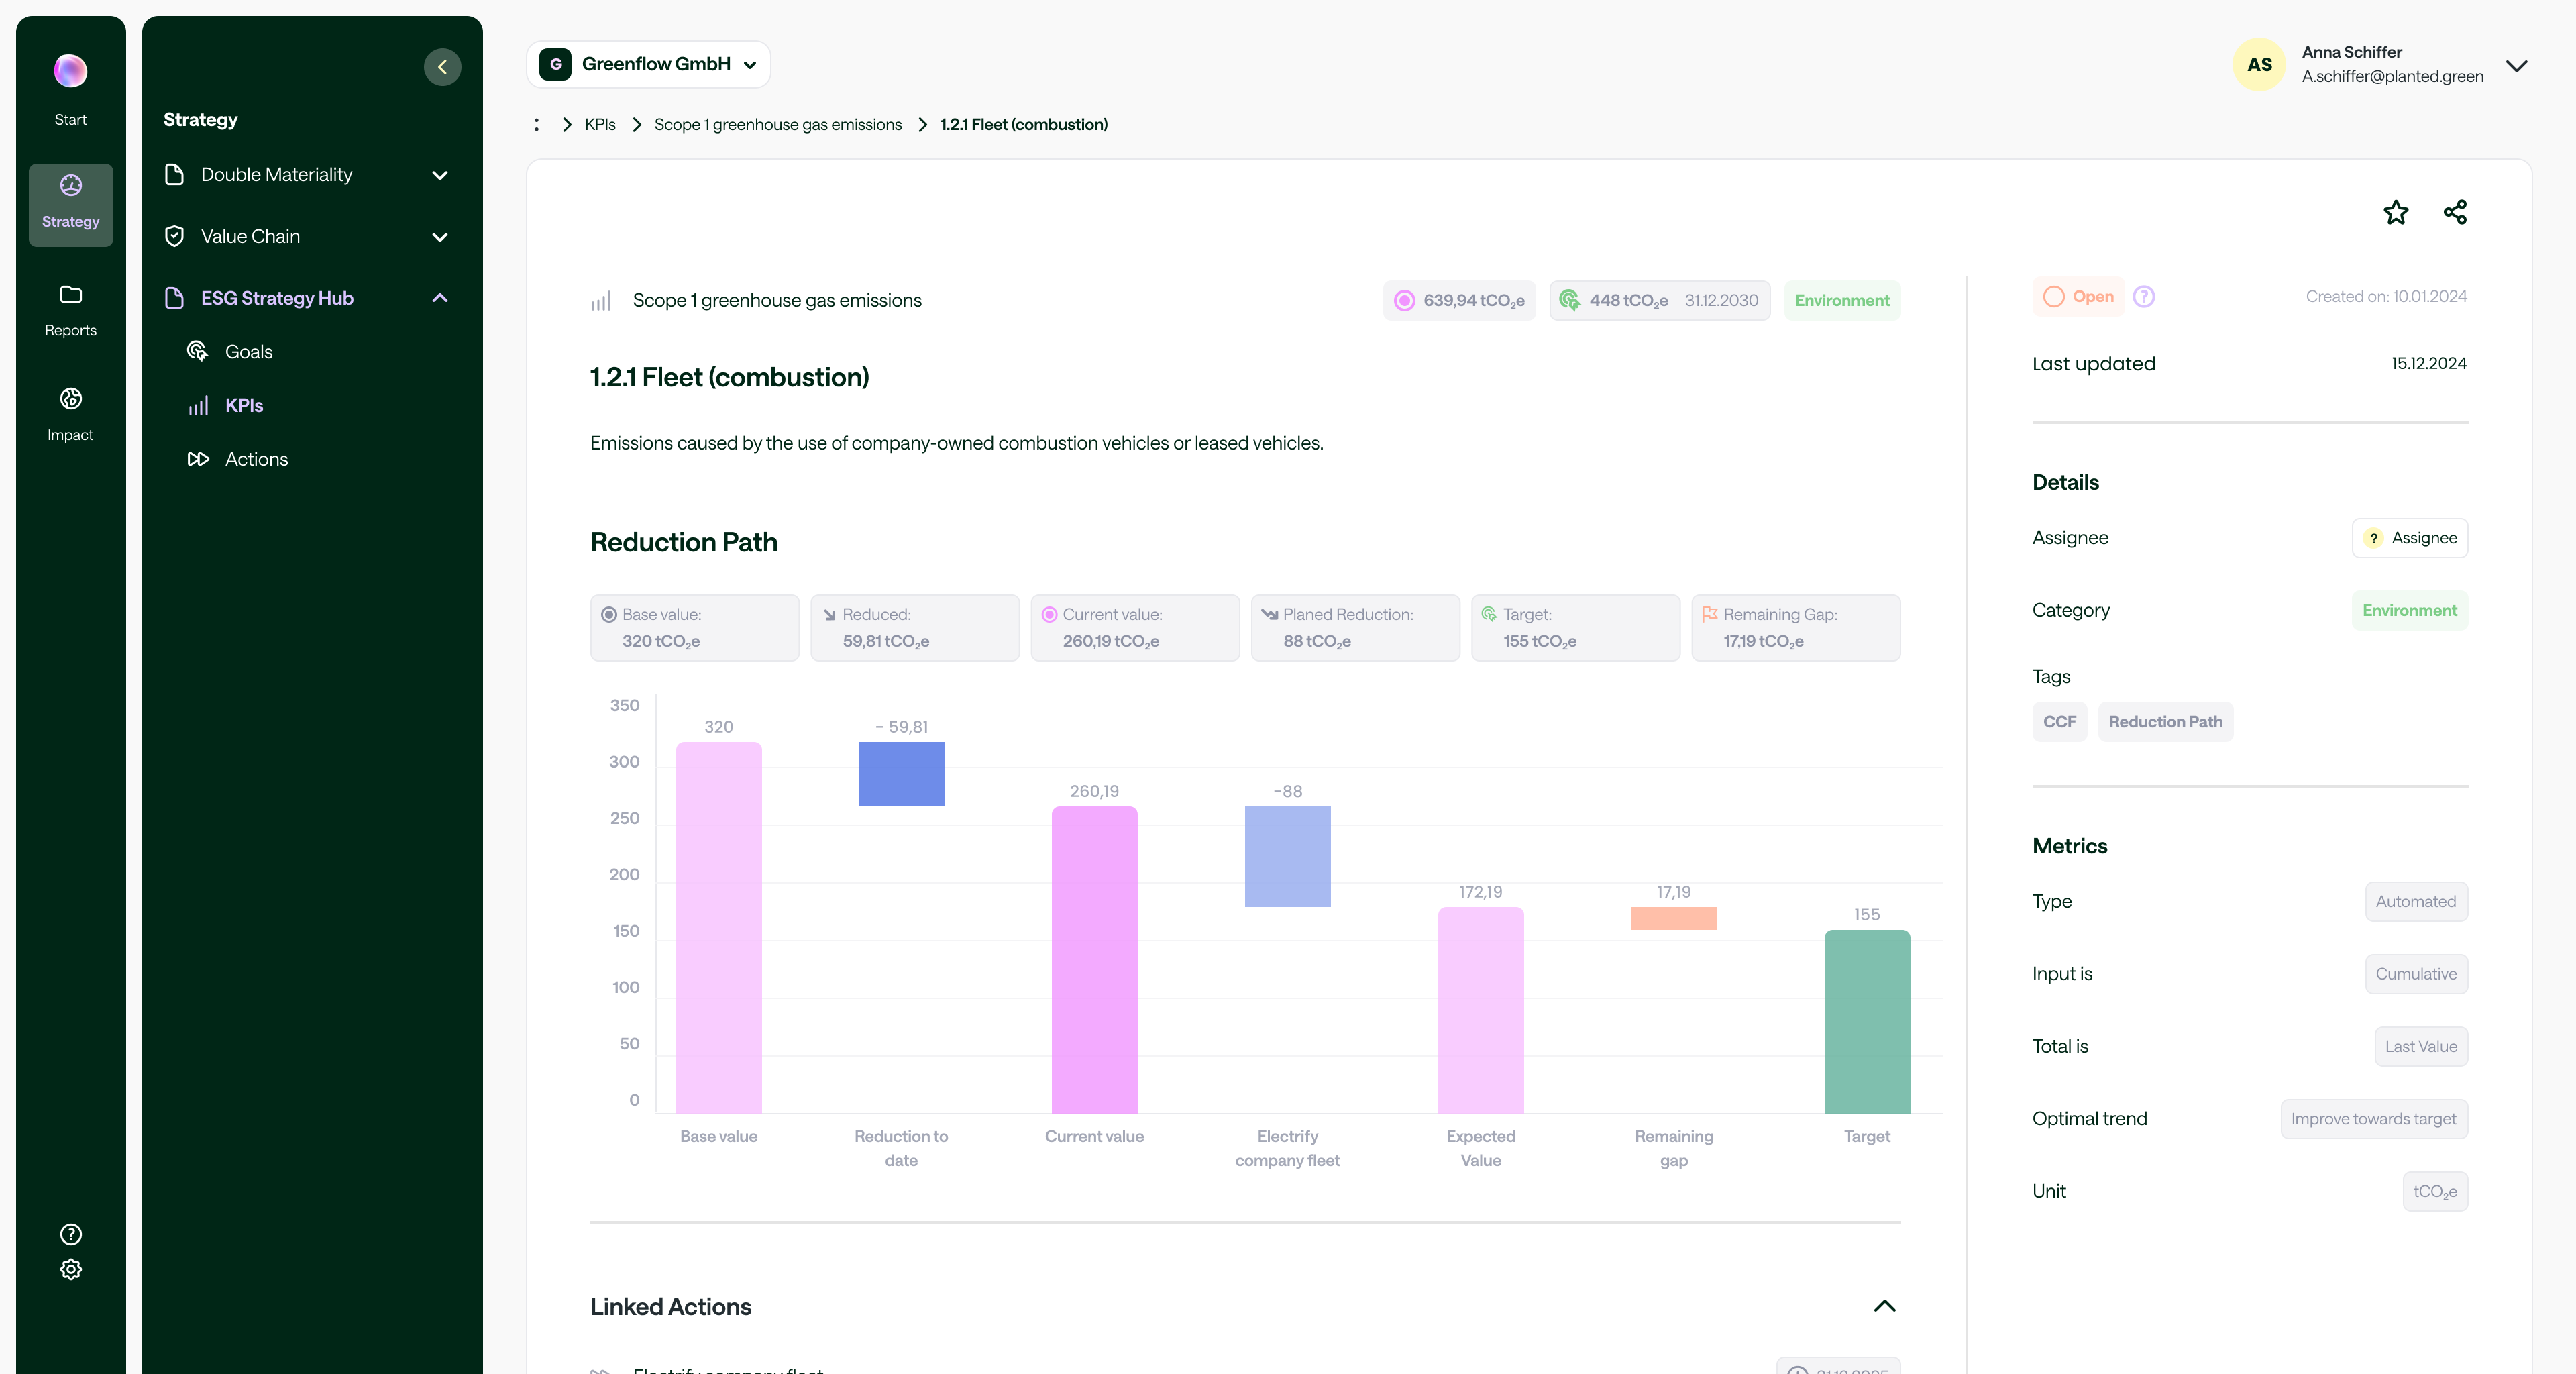Open the settings gear icon

coord(70,1269)
